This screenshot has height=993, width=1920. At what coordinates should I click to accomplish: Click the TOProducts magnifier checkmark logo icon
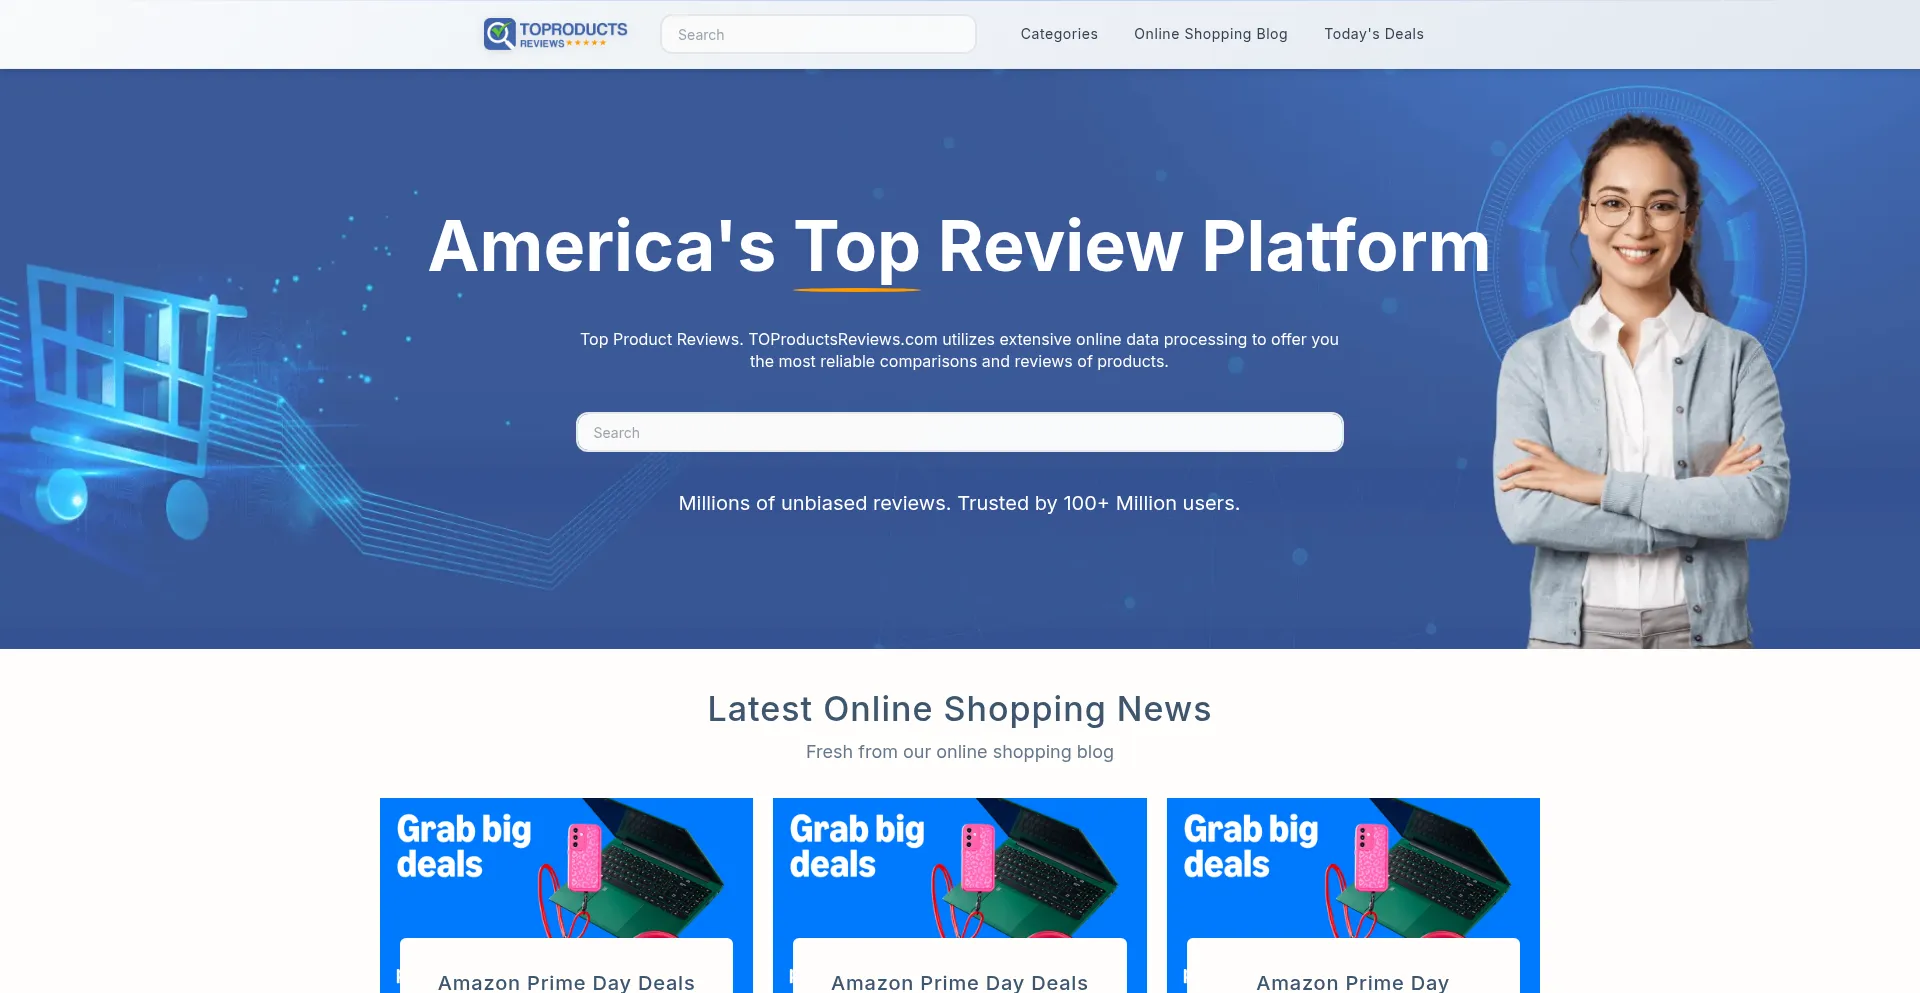[x=499, y=34]
